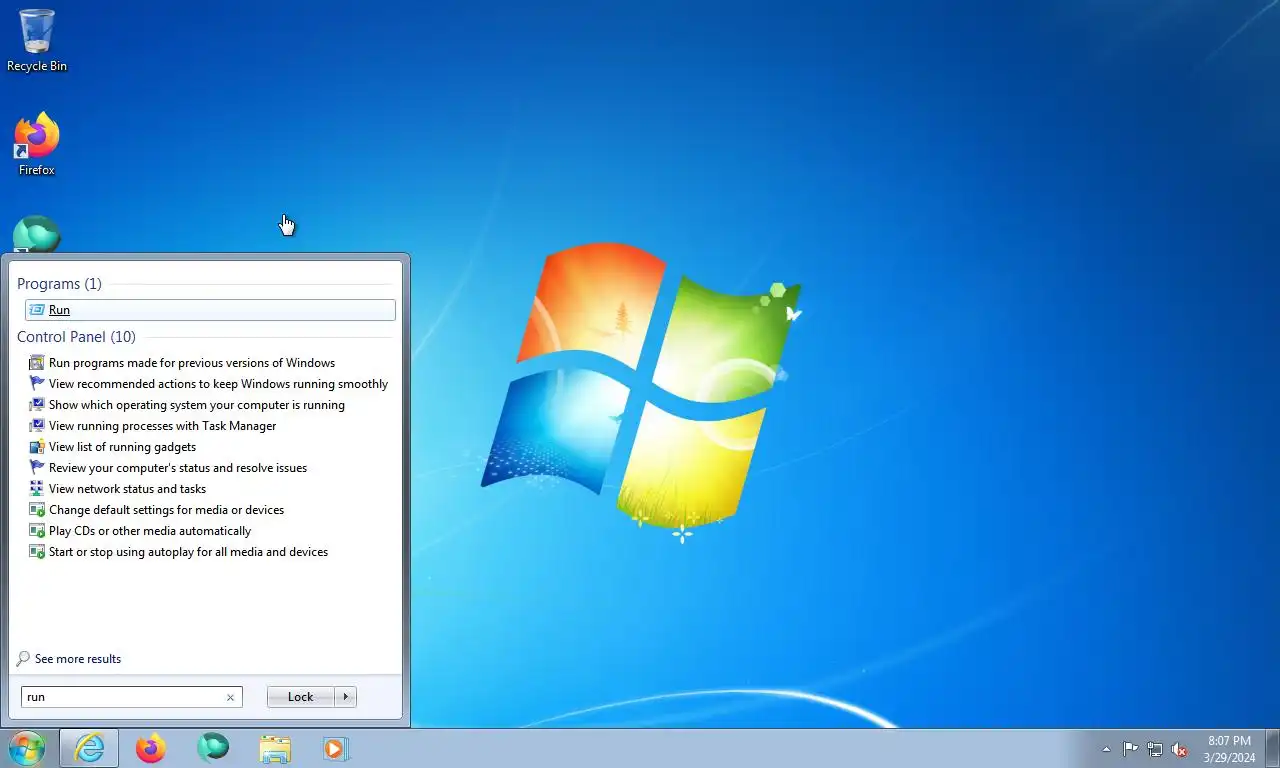Screen dimensions: 1280x768
Task: Select the Firefox desktop shortcut
Action: pyautogui.click(x=37, y=145)
